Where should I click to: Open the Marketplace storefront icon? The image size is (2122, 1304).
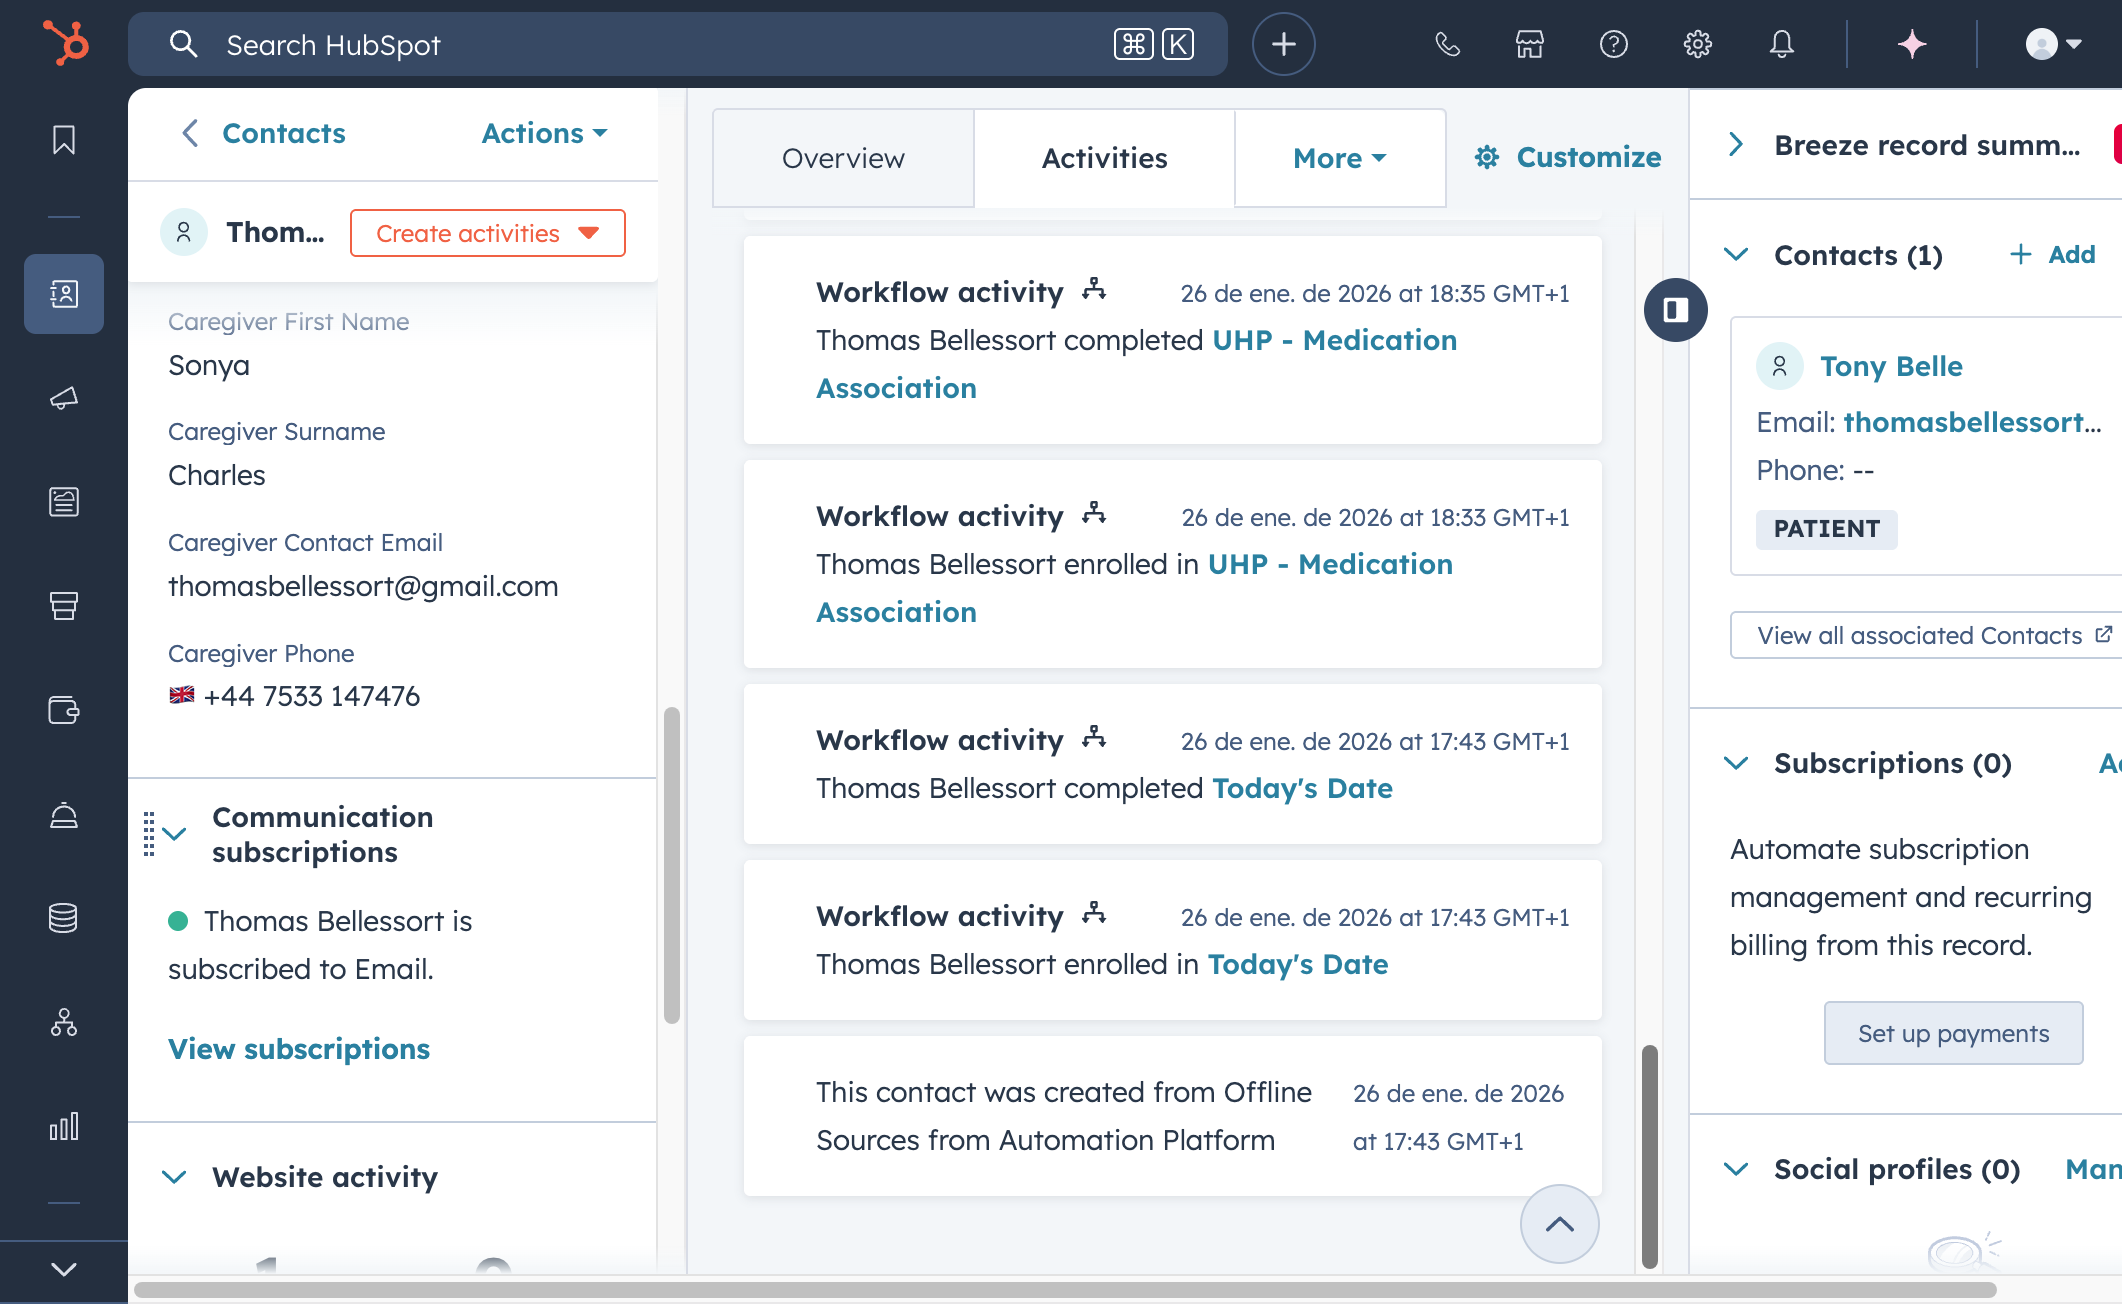pyautogui.click(x=1530, y=44)
